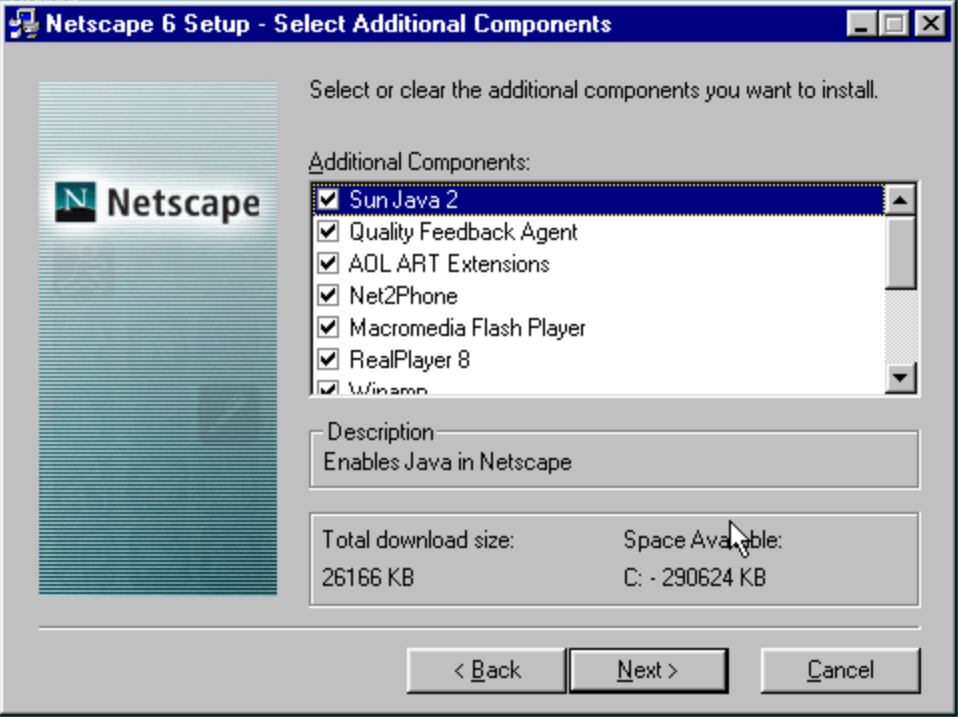The width and height of the screenshot is (958, 717).
Task: Cancel the Netscape 6 setup
Action: coord(840,671)
